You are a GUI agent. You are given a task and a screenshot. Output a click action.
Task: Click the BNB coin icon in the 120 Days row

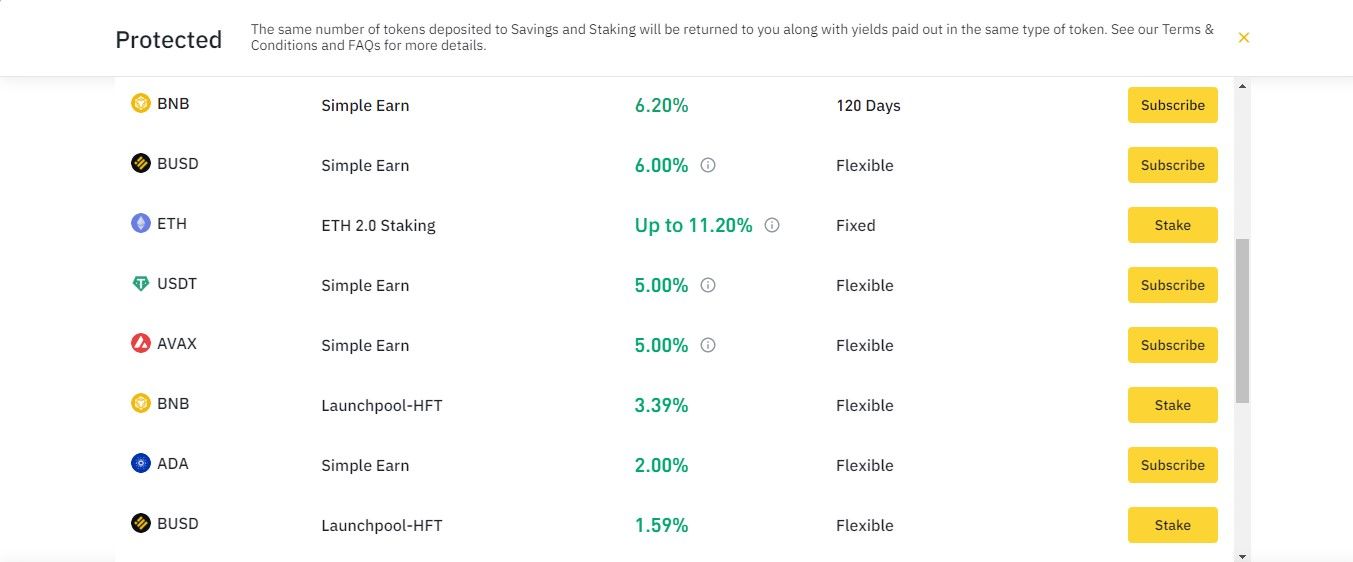[x=141, y=103]
